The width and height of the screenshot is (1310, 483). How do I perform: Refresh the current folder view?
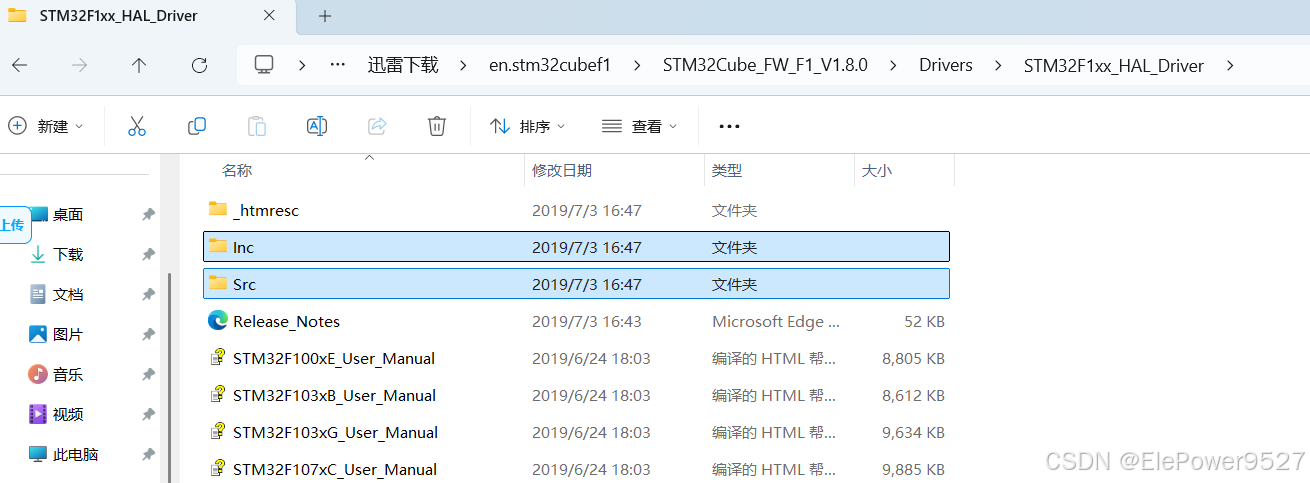click(x=199, y=65)
